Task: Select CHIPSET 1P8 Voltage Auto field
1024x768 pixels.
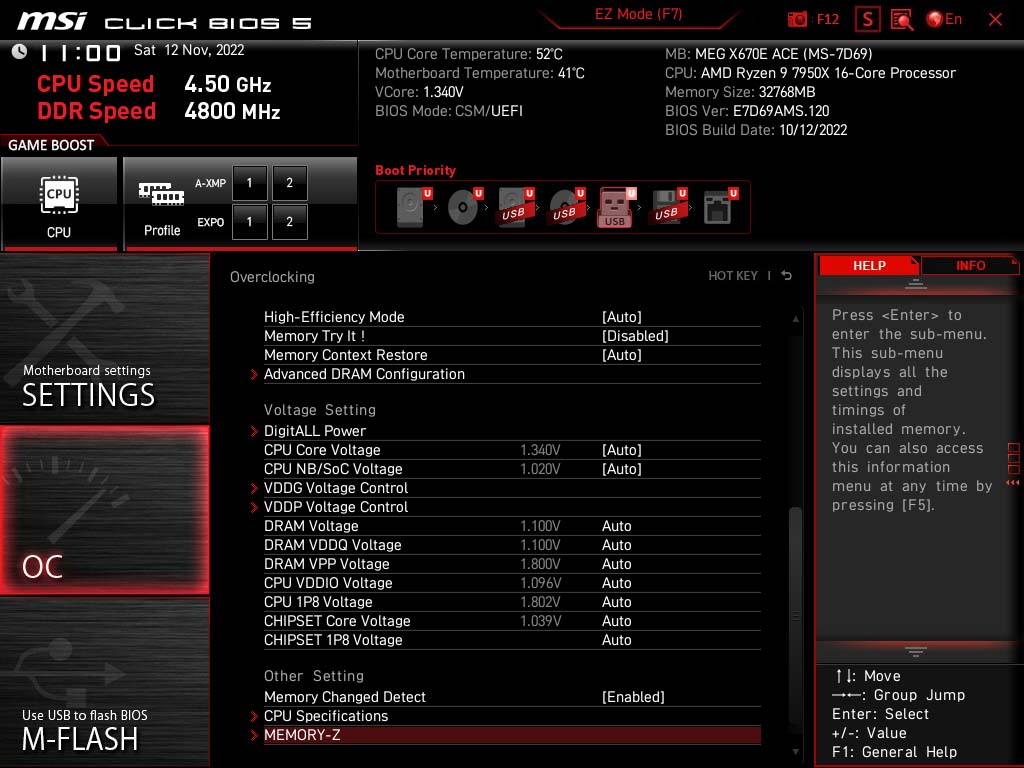Action: (x=616, y=639)
